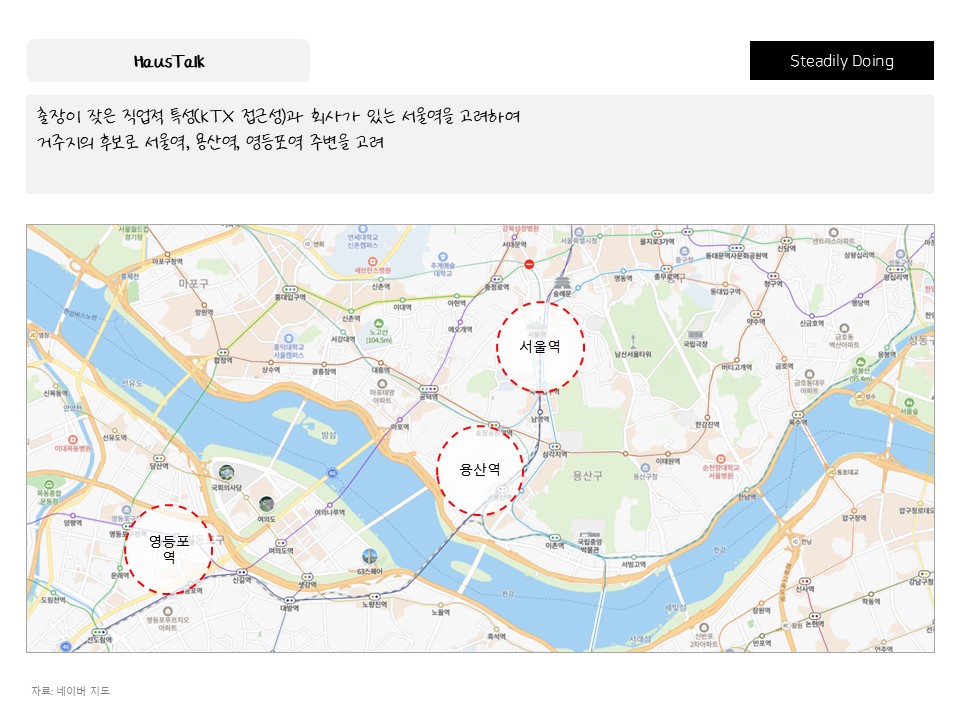Click the 애오개역 station label
This screenshot has height=720, width=960.
(x=460, y=329)
